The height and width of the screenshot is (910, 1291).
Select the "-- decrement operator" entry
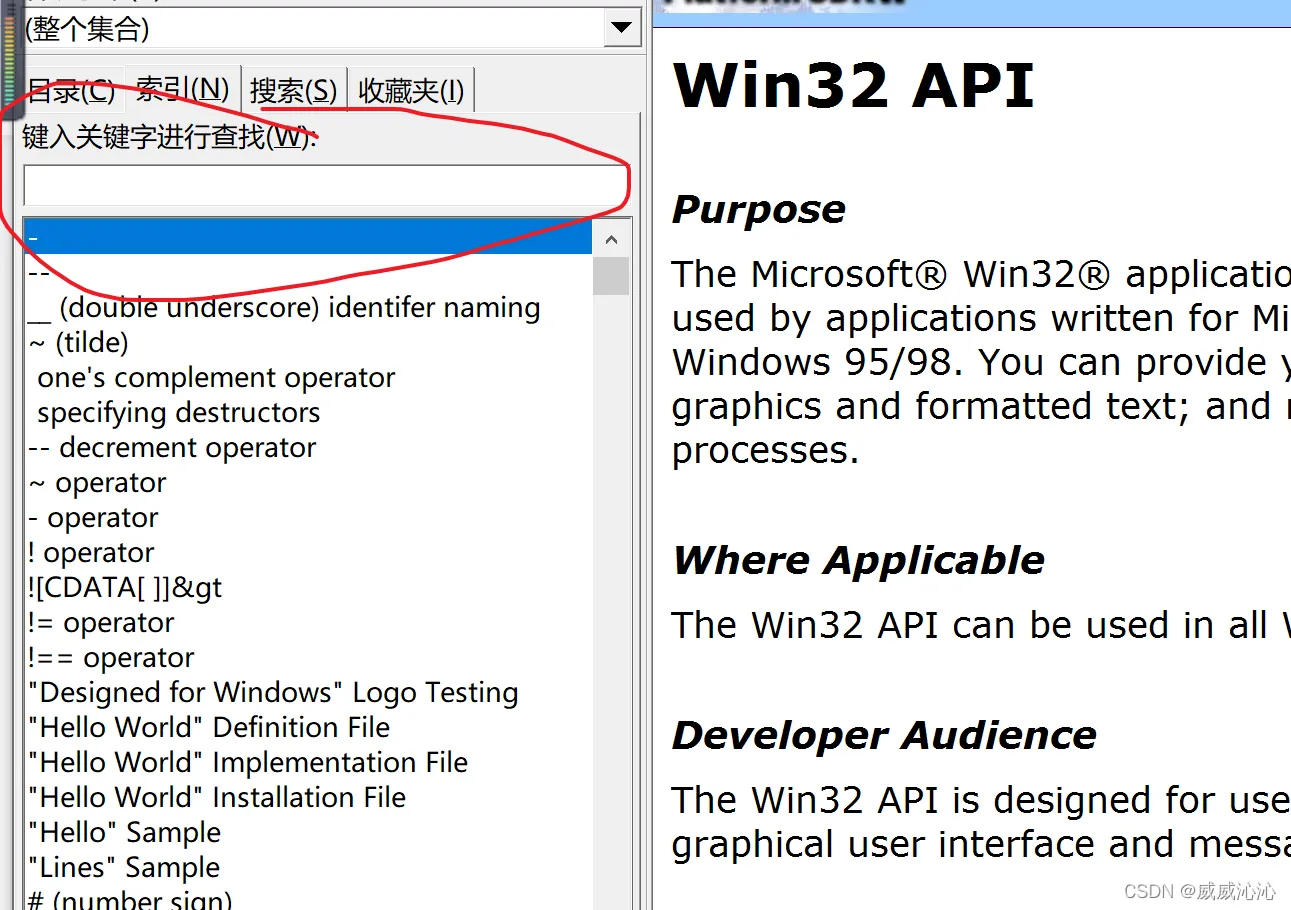(x=172, y=448)
